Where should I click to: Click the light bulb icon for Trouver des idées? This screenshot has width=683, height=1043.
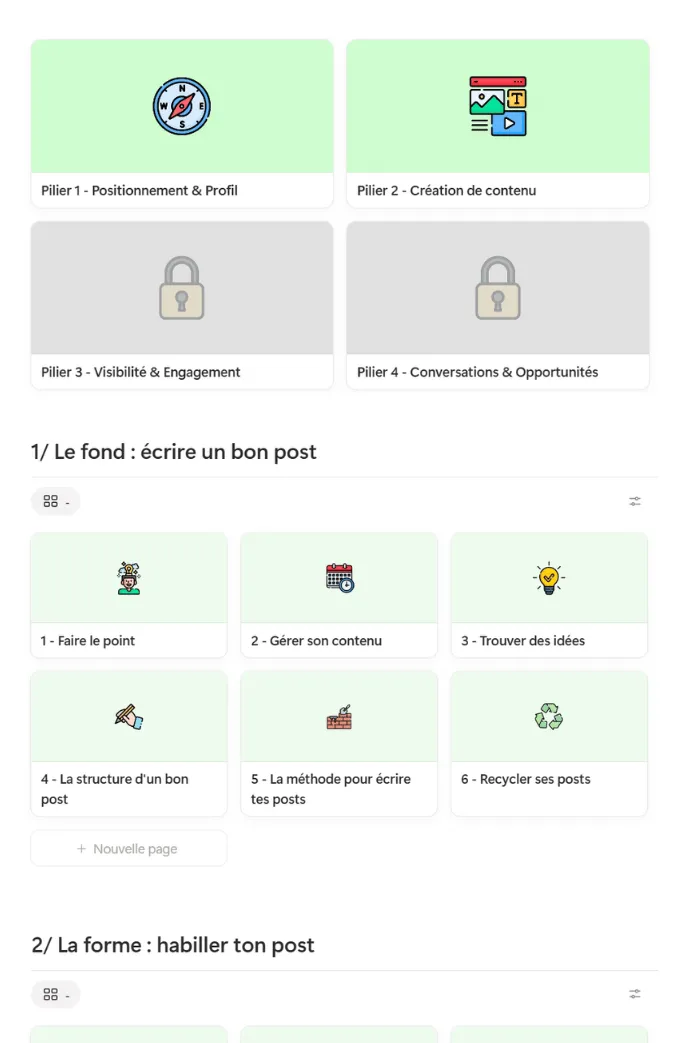click(x=549, y=578)
